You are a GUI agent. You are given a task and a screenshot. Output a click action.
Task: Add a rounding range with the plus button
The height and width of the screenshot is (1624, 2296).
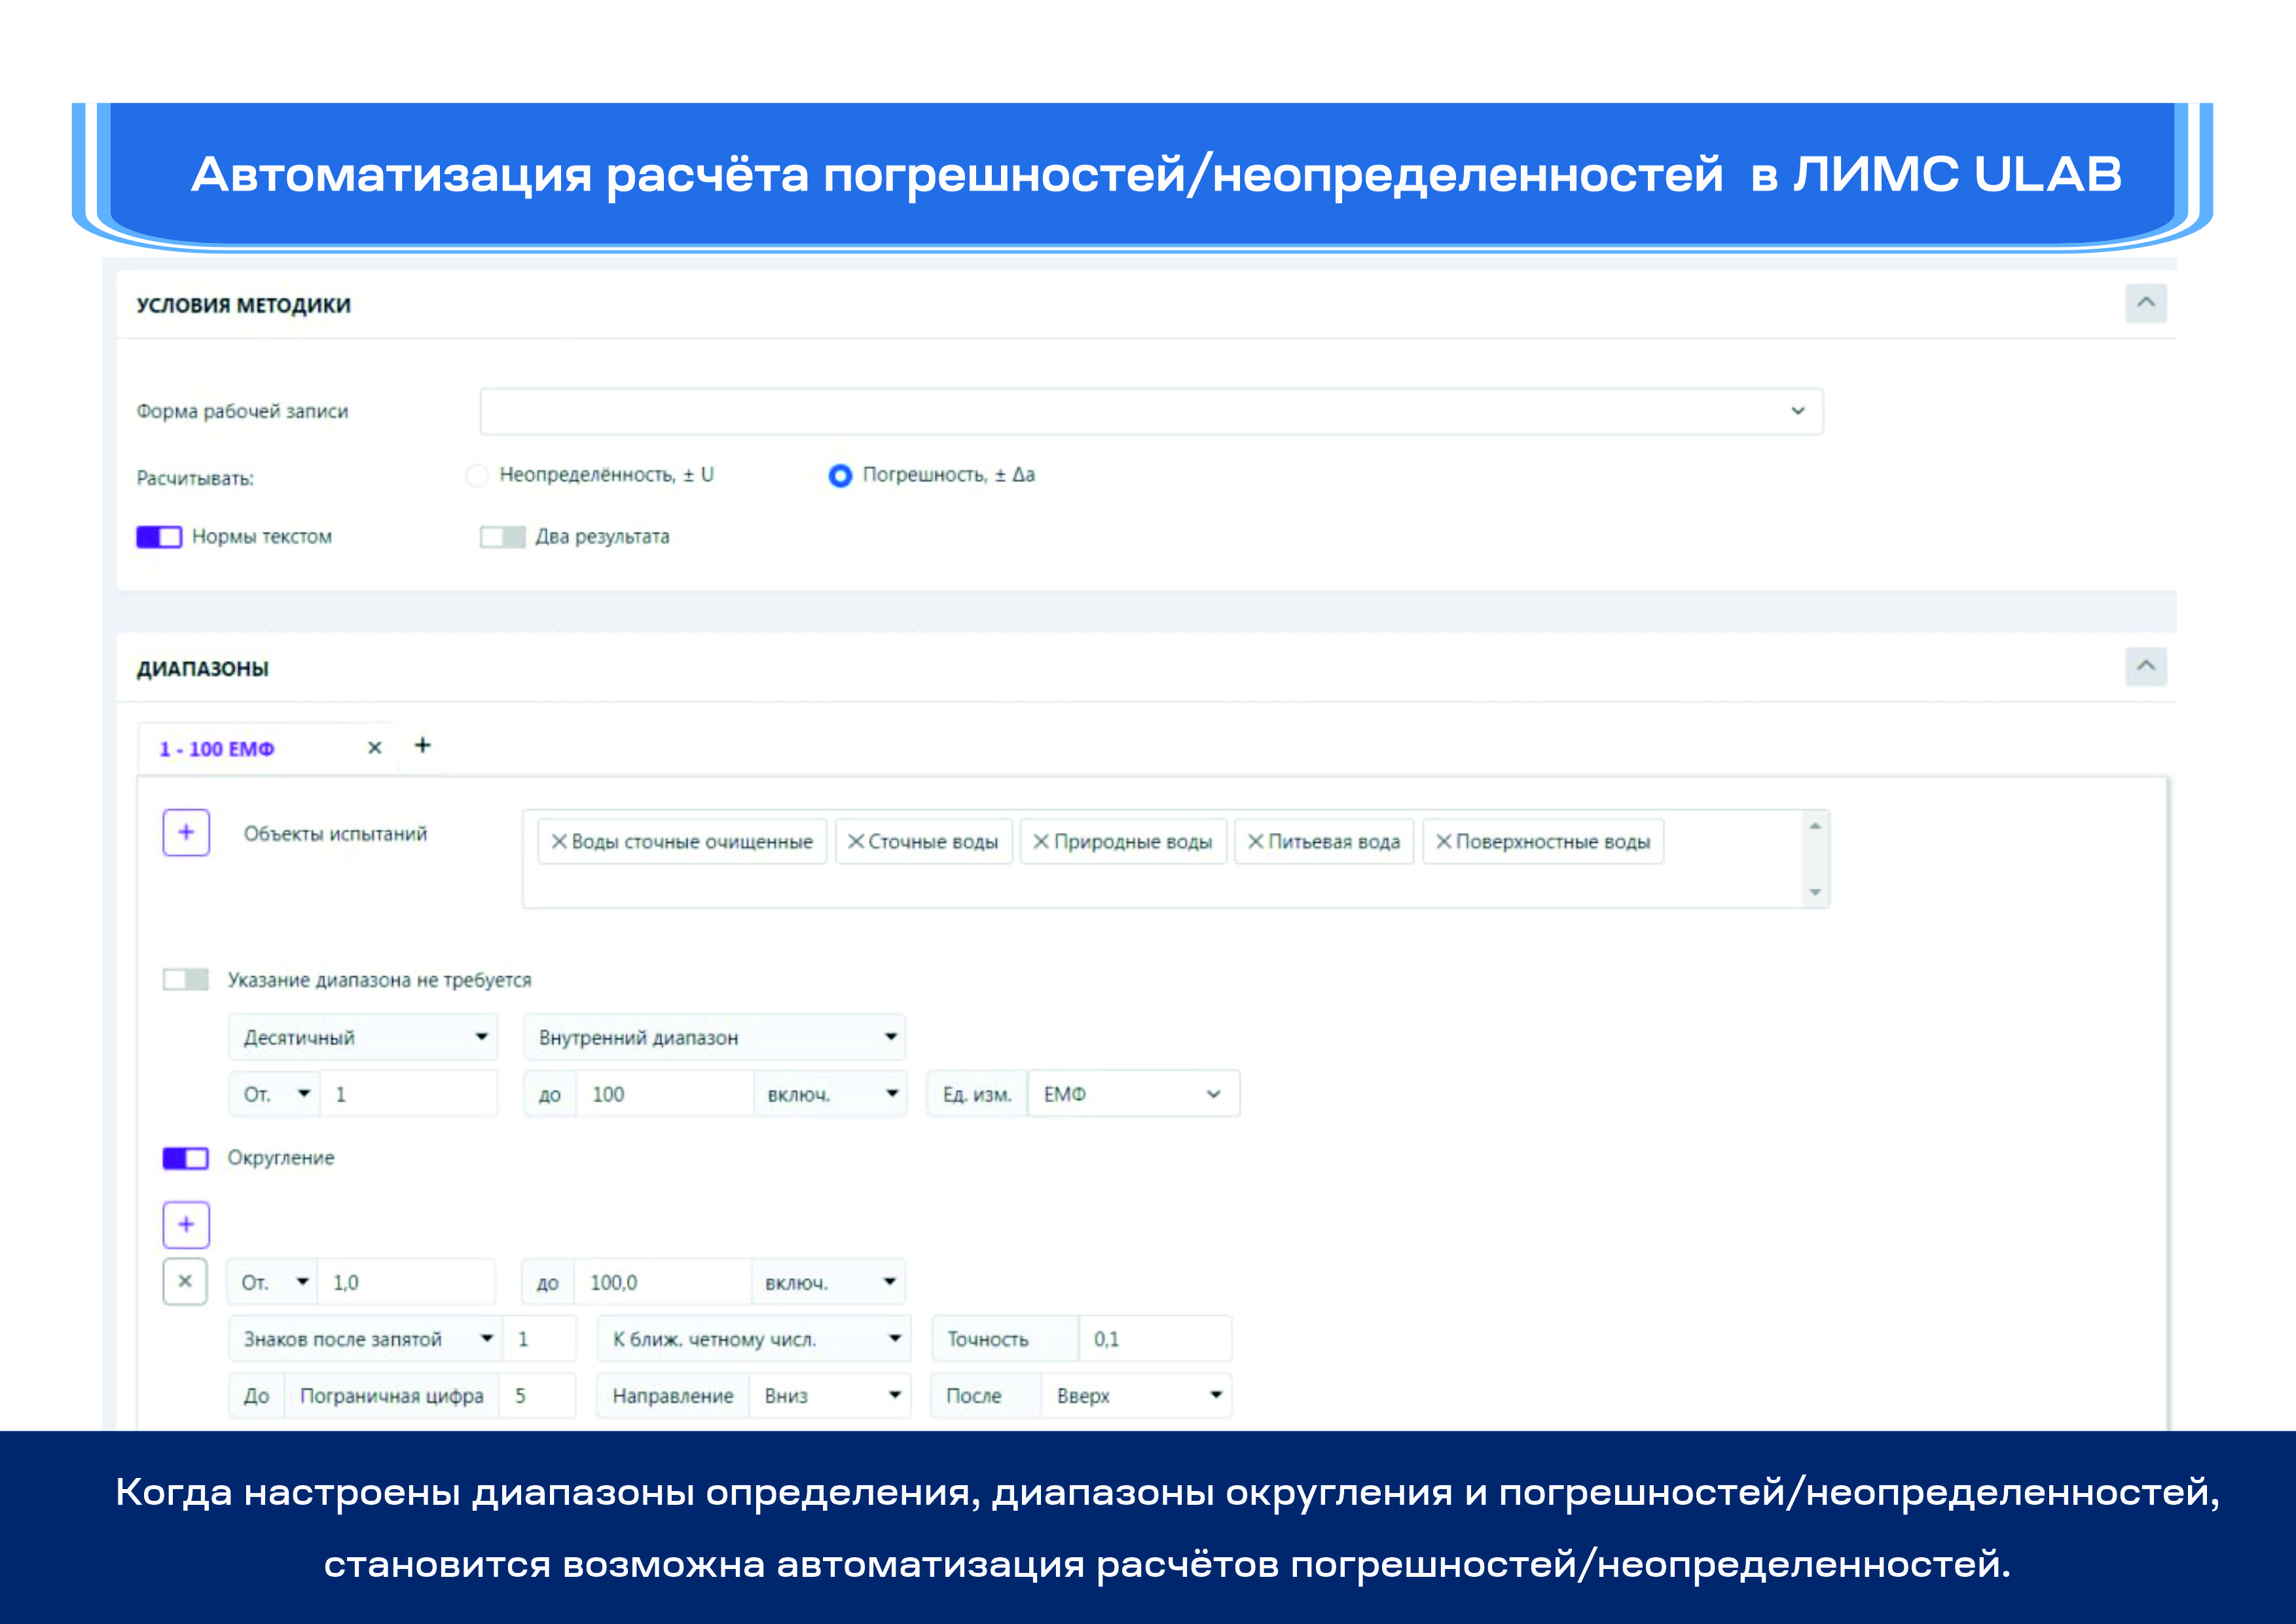[x=186, y=1224]
